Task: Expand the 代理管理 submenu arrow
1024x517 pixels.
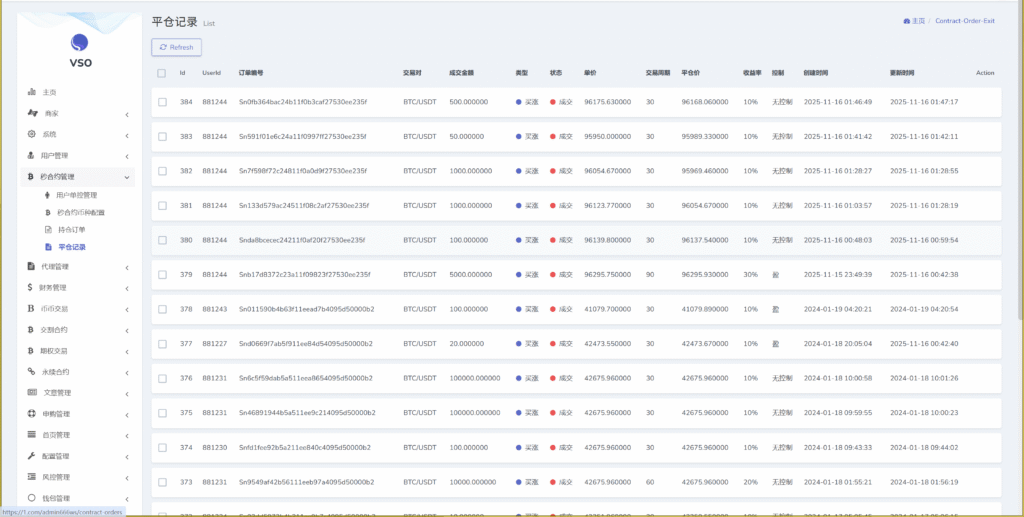Action: [x=127, y=267]
